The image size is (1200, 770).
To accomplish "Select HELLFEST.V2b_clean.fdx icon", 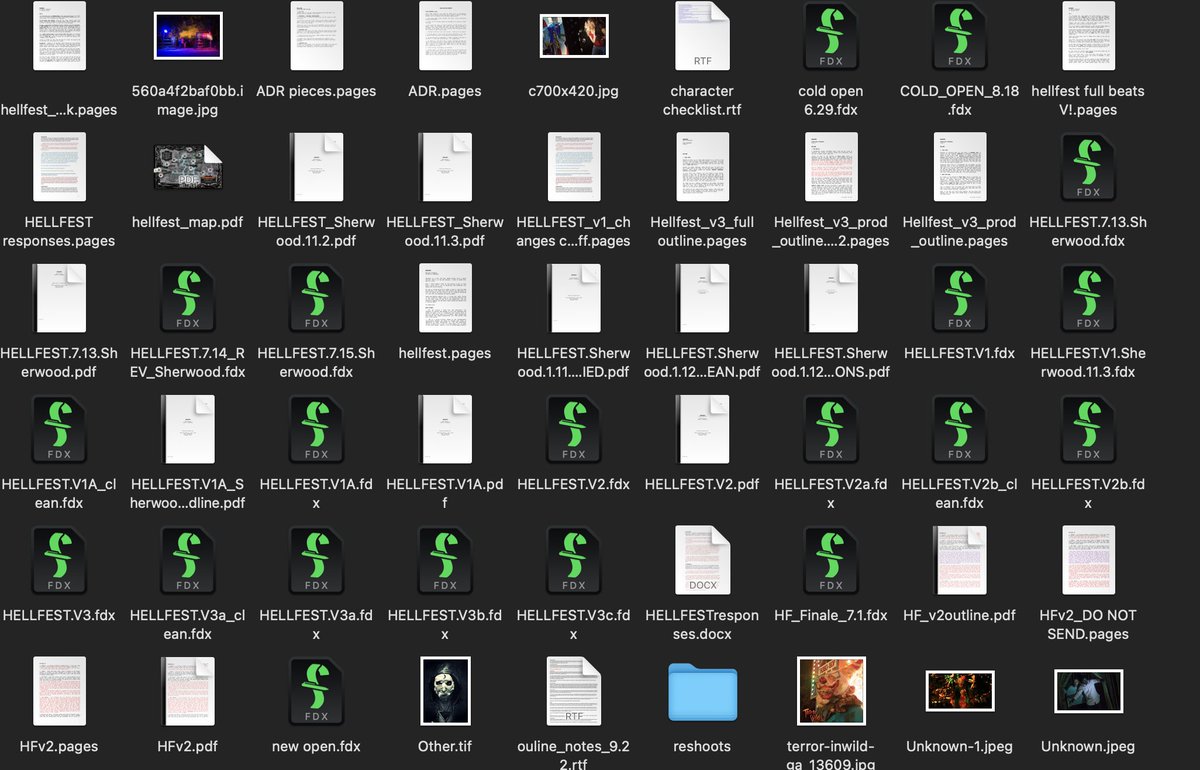I will click(960, 429).
